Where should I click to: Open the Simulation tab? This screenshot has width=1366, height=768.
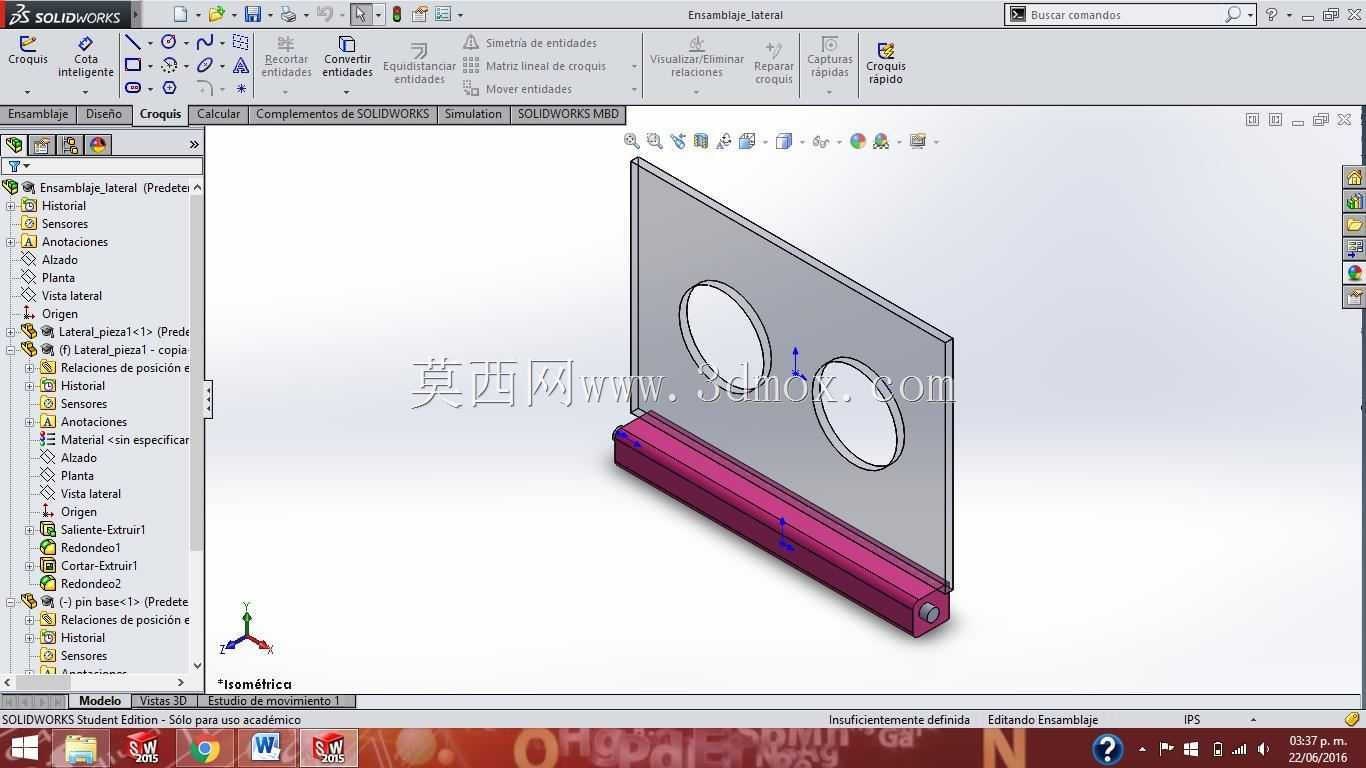(x=473, y=114)
